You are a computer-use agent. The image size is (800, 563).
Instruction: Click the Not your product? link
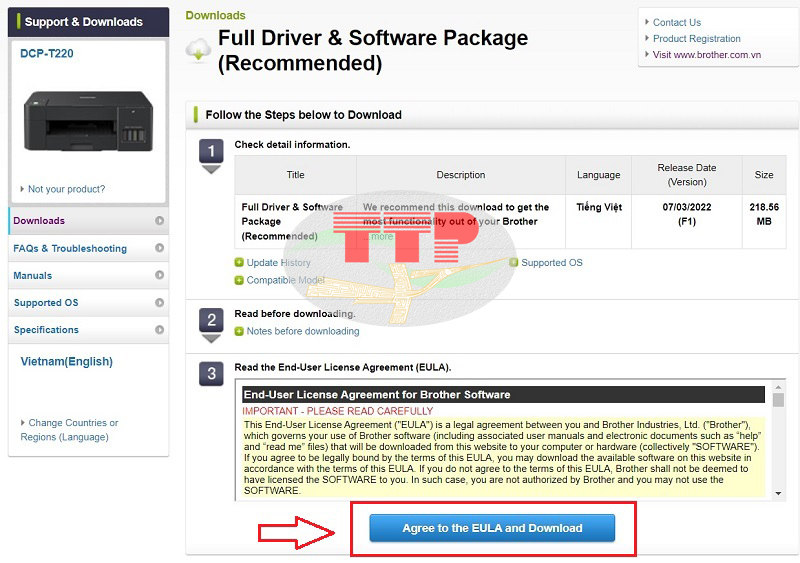(66, 189)
